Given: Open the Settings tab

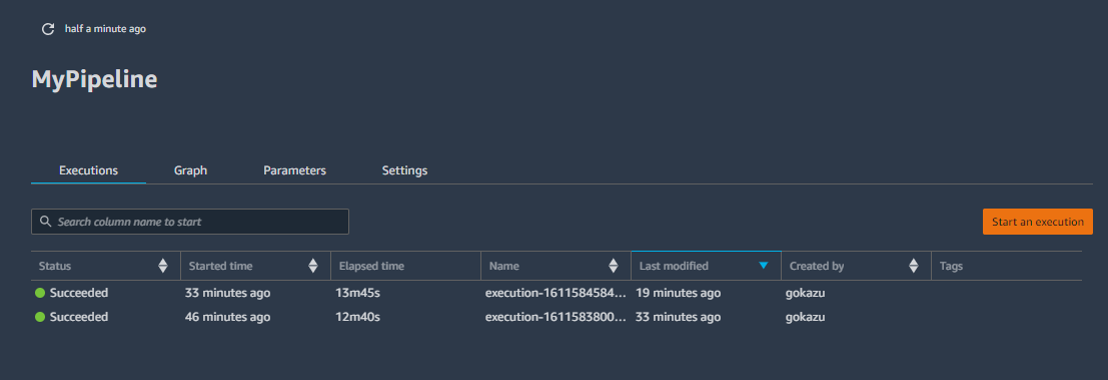Looking at the screenshot, I should tap(405, 170).
